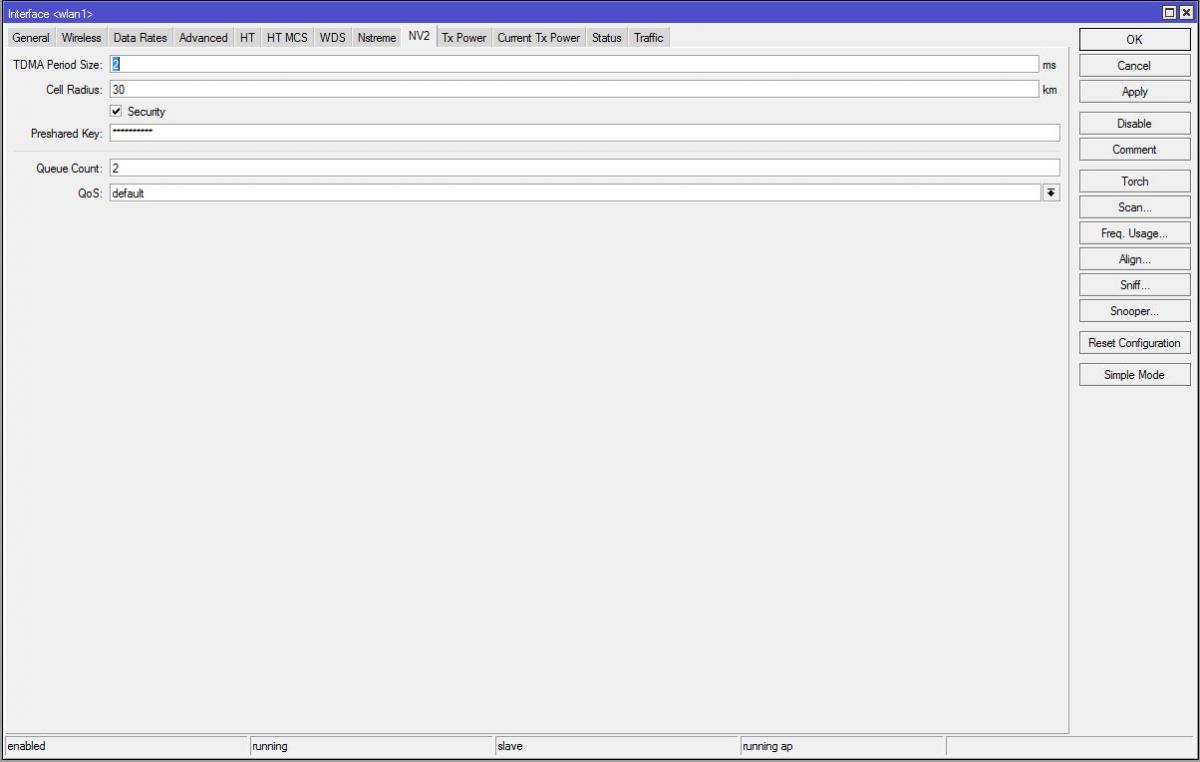Screen dimensions: 1200x762
Task: Uncheck the Security checkbox
Action: (x=116, y=111)
